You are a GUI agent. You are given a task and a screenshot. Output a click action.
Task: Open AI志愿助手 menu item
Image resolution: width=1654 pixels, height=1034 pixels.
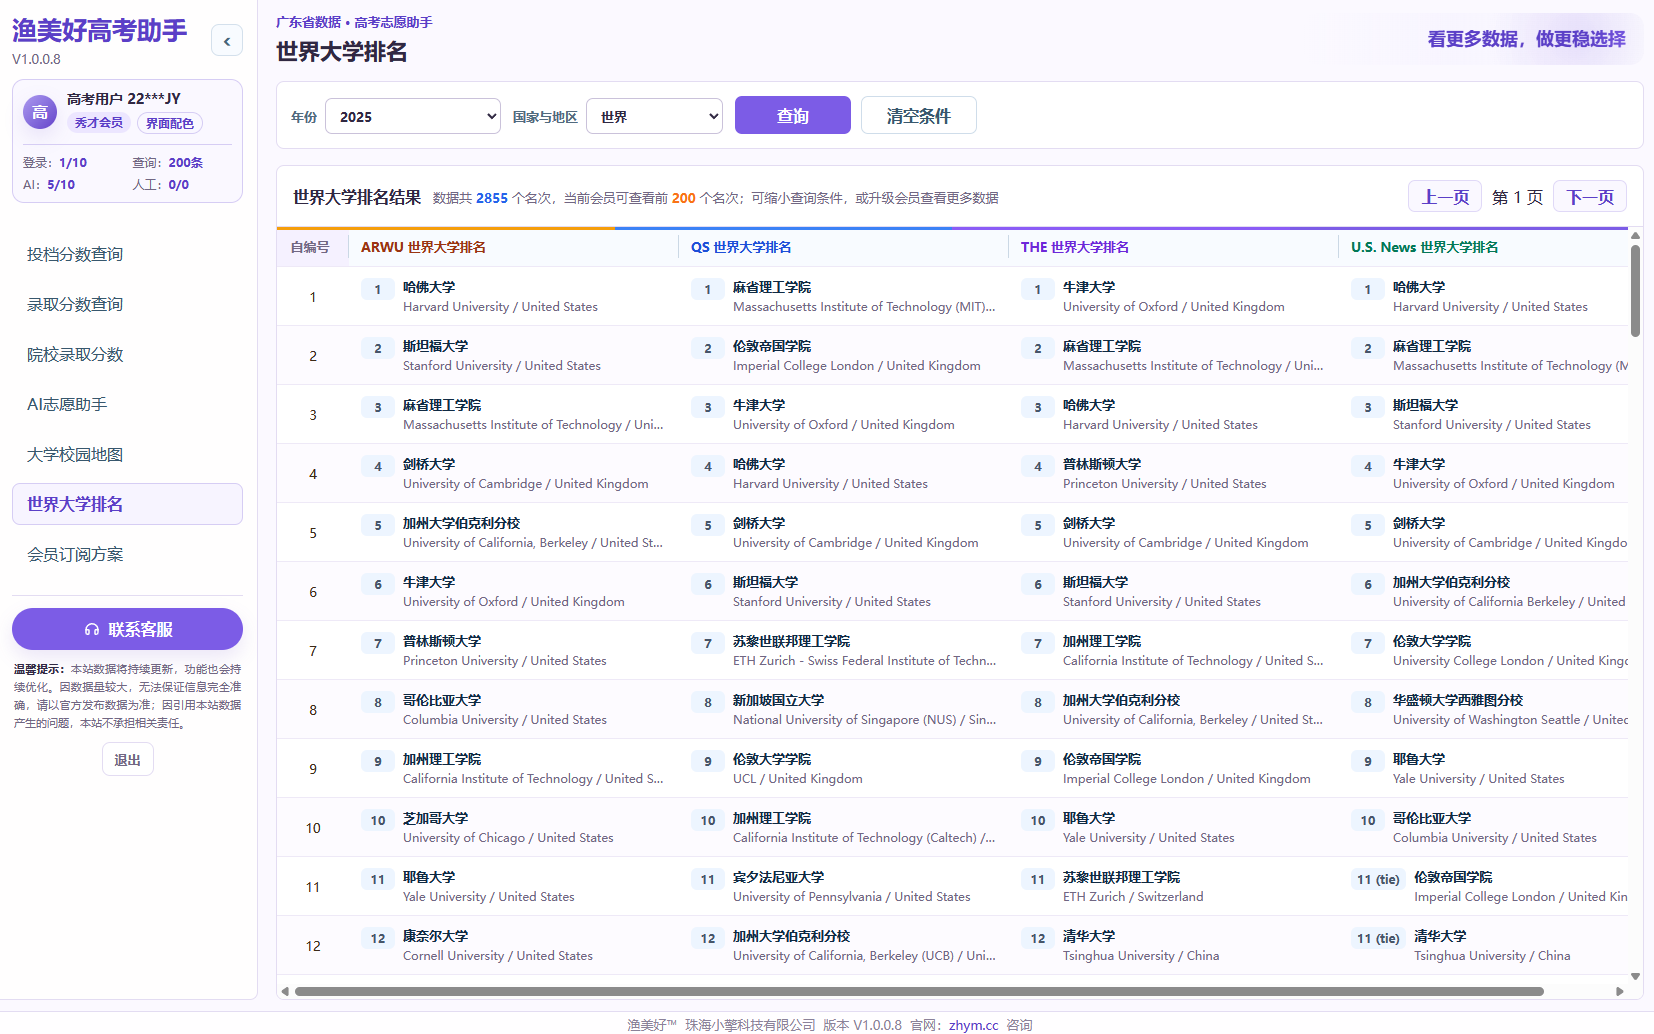(x=127, y=404)
